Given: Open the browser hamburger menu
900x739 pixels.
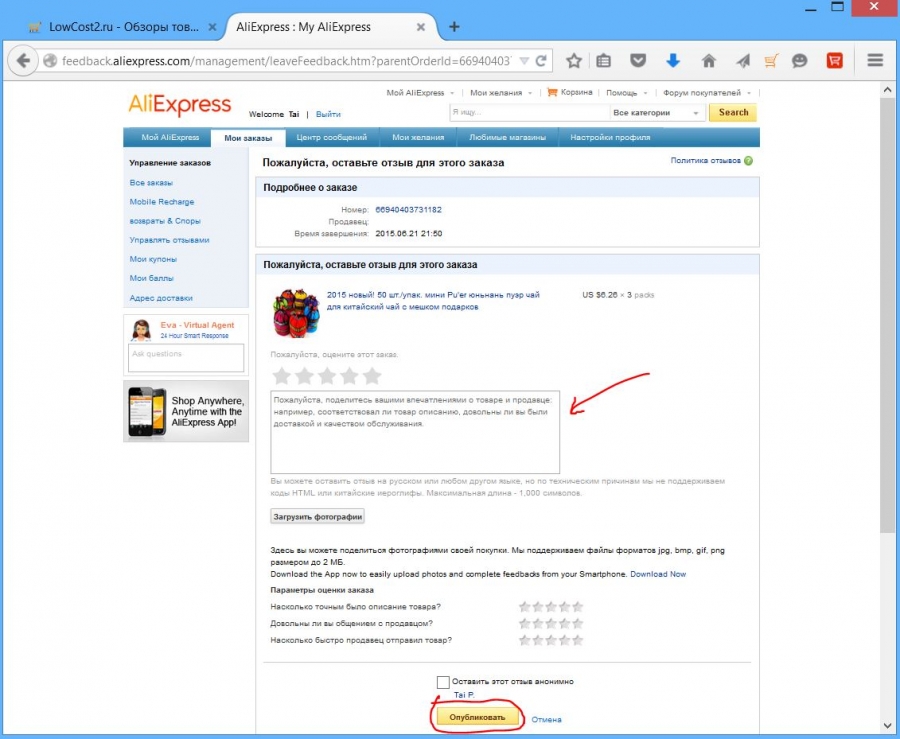Looking at the screenshot, I should tap(875, 60).
